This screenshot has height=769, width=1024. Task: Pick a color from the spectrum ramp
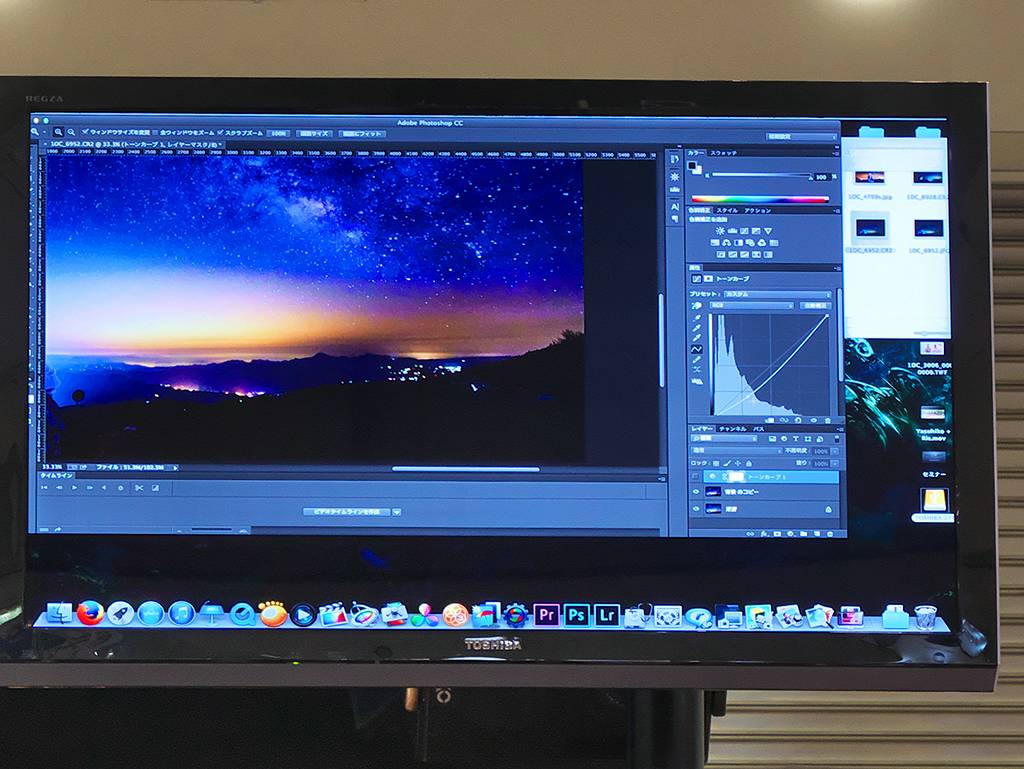tap(761, 199)
